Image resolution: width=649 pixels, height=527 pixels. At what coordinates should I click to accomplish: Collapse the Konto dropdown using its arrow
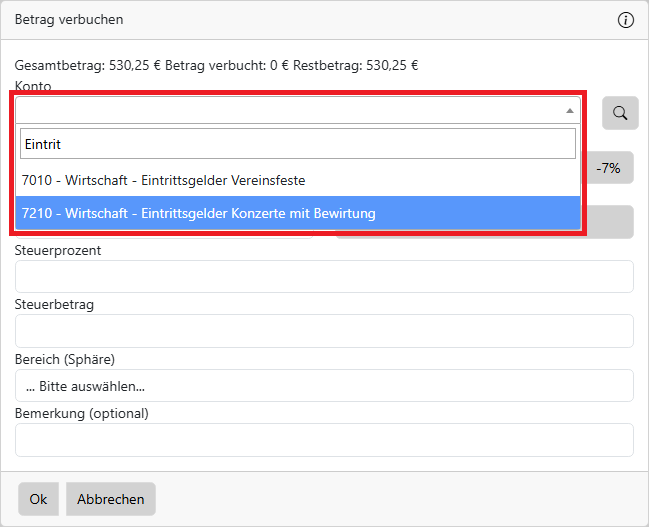[569, 111]
